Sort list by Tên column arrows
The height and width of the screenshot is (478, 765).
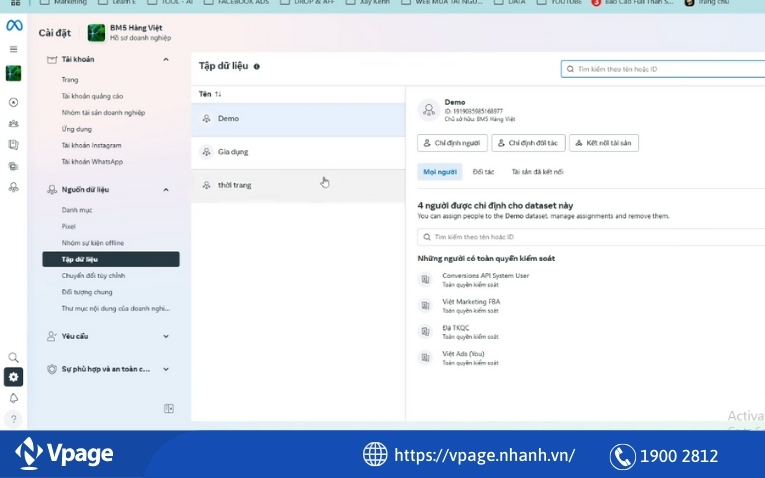tap(218, 94)
